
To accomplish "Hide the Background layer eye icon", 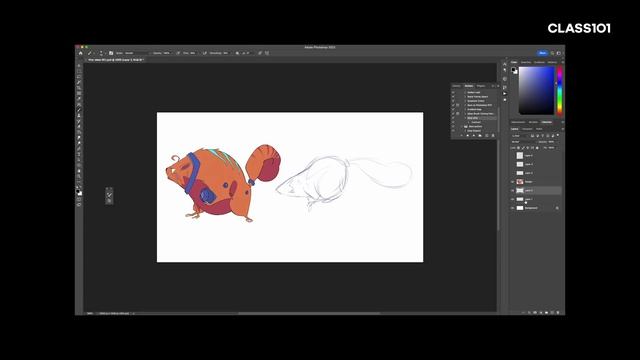I will click(513, 208).
